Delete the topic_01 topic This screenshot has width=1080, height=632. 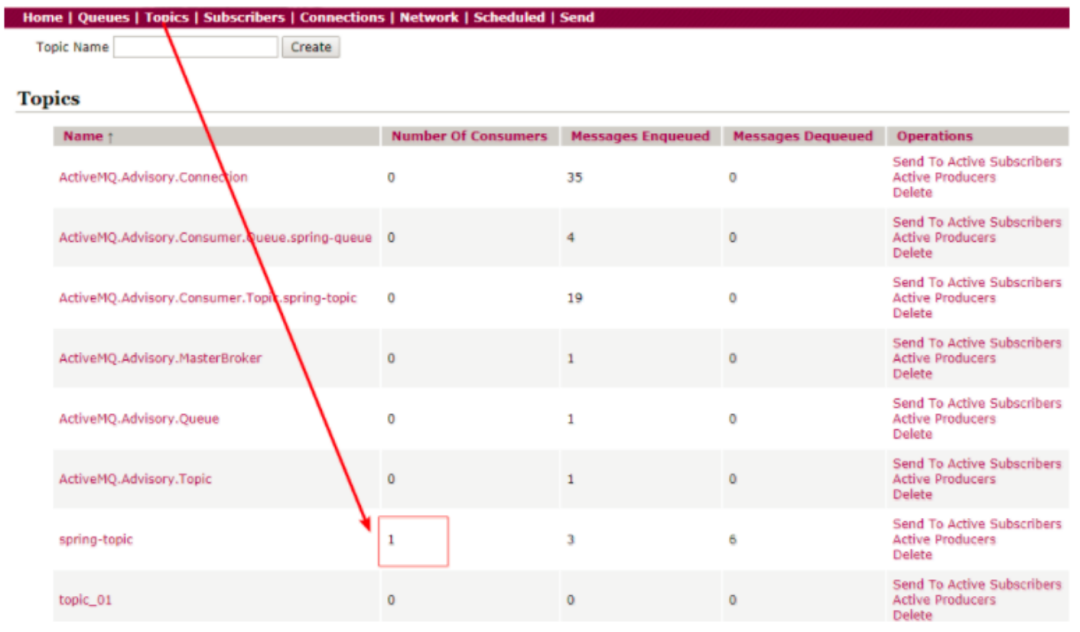coord(912,615)
